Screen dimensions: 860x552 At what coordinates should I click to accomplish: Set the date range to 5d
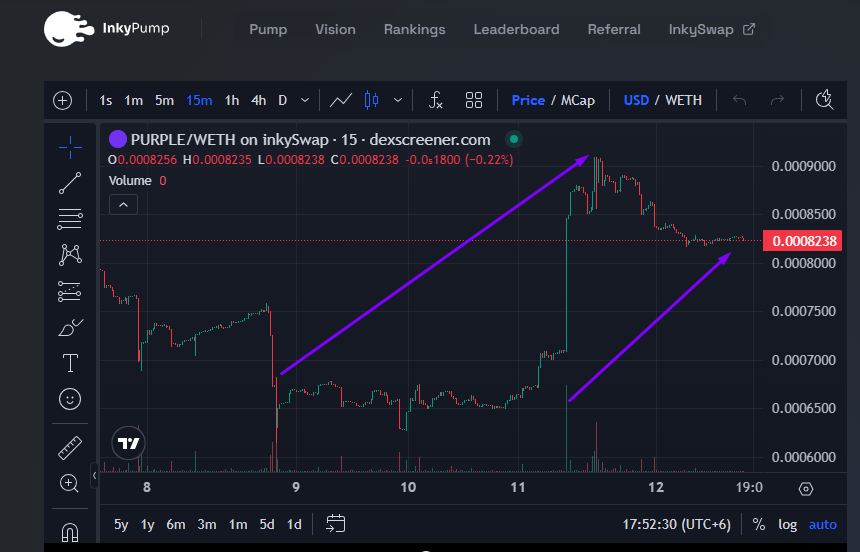point(267,525)
